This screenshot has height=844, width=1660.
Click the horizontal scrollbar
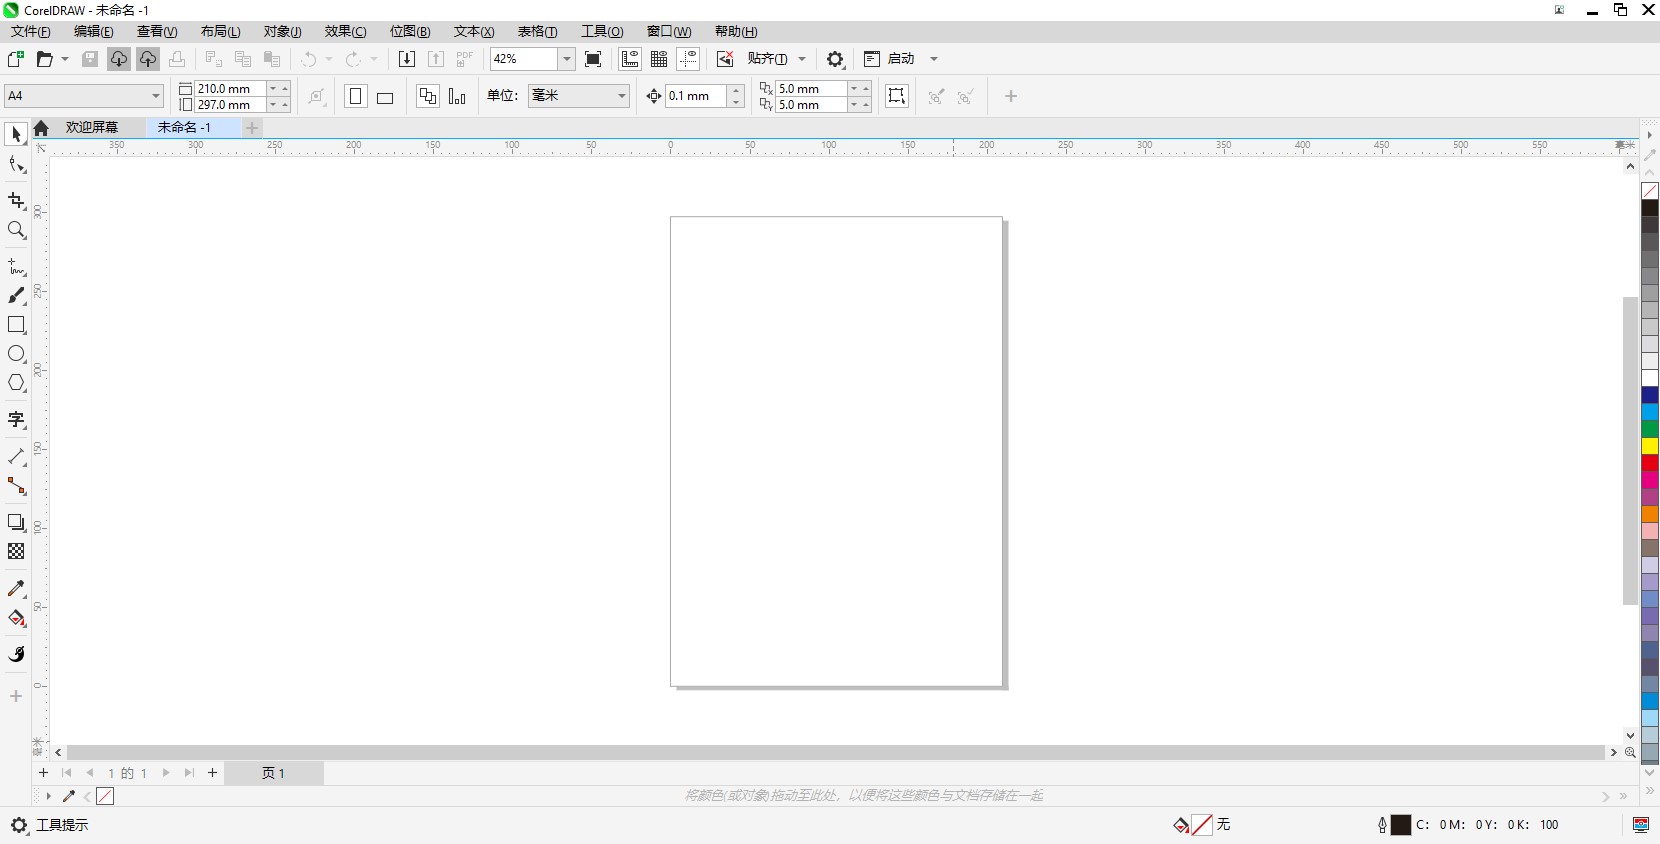[835, 752]
